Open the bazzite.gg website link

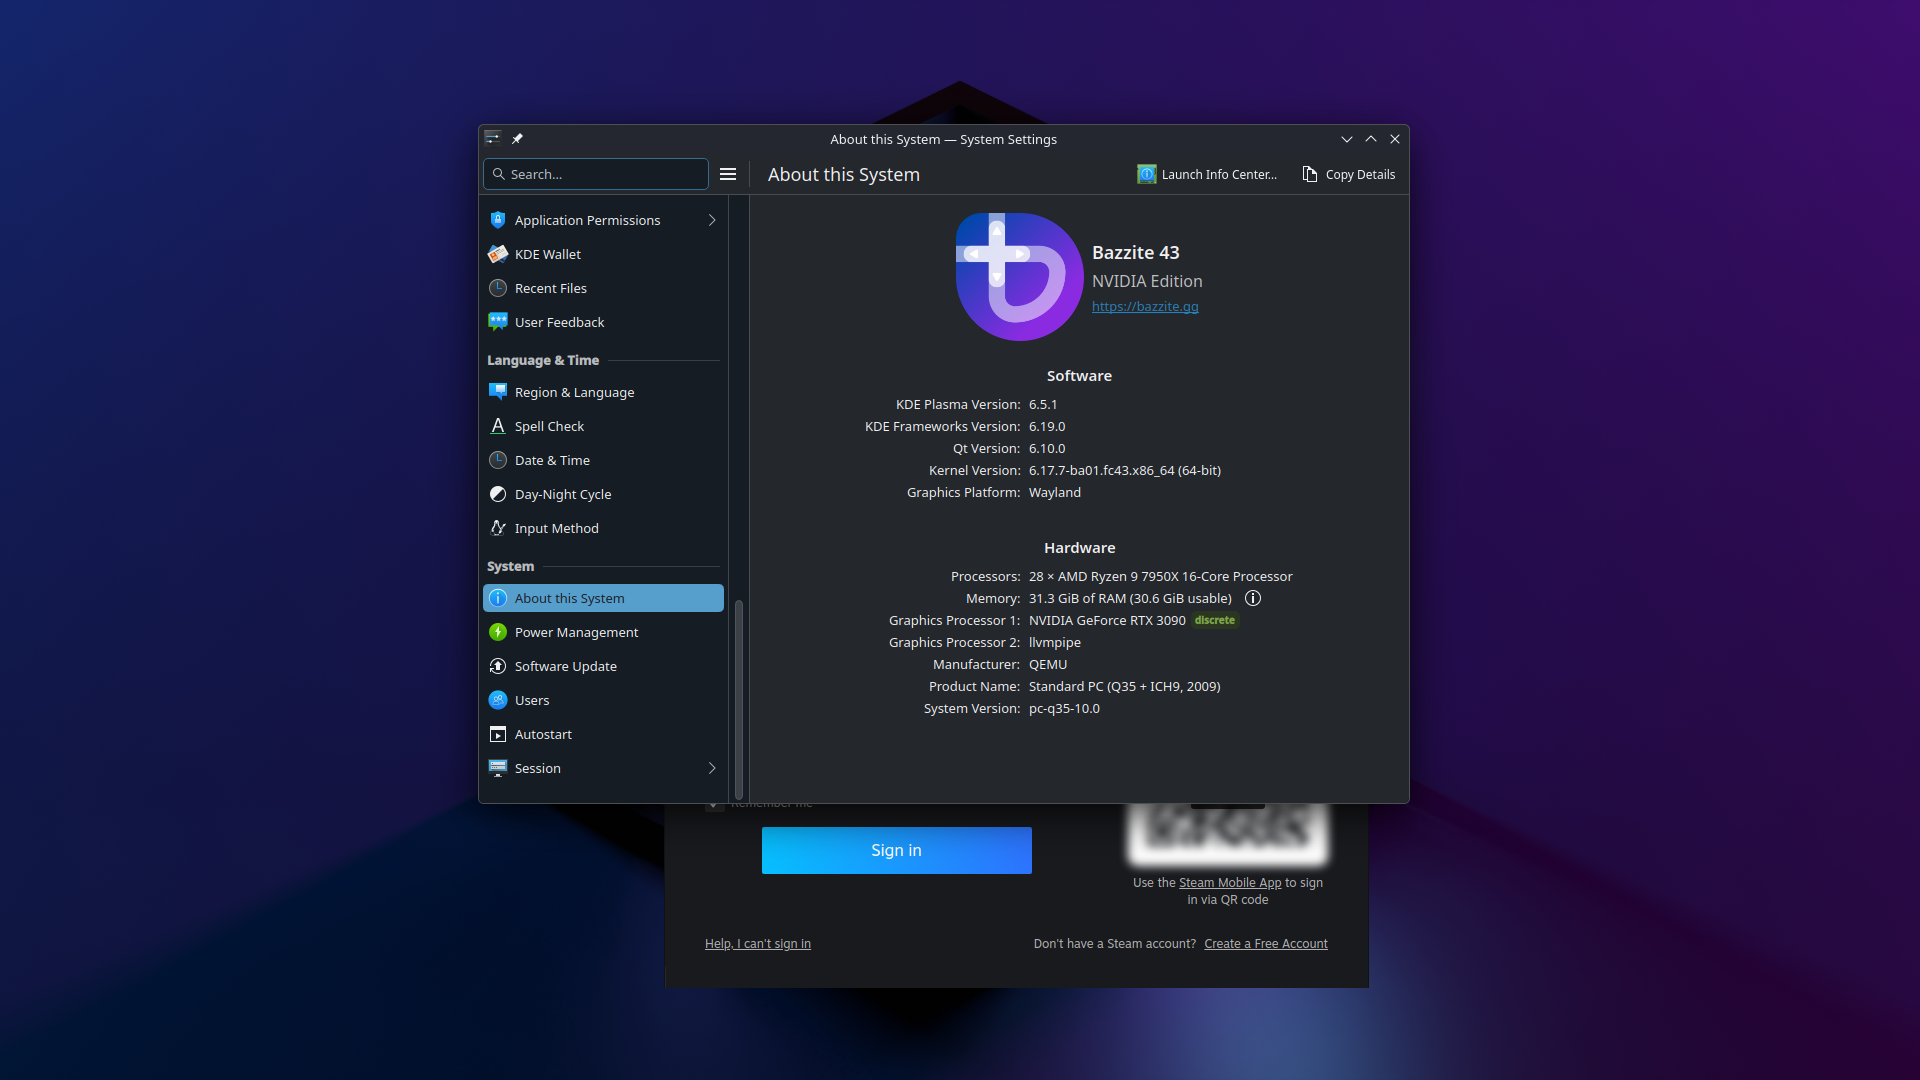pos(1144,307)
